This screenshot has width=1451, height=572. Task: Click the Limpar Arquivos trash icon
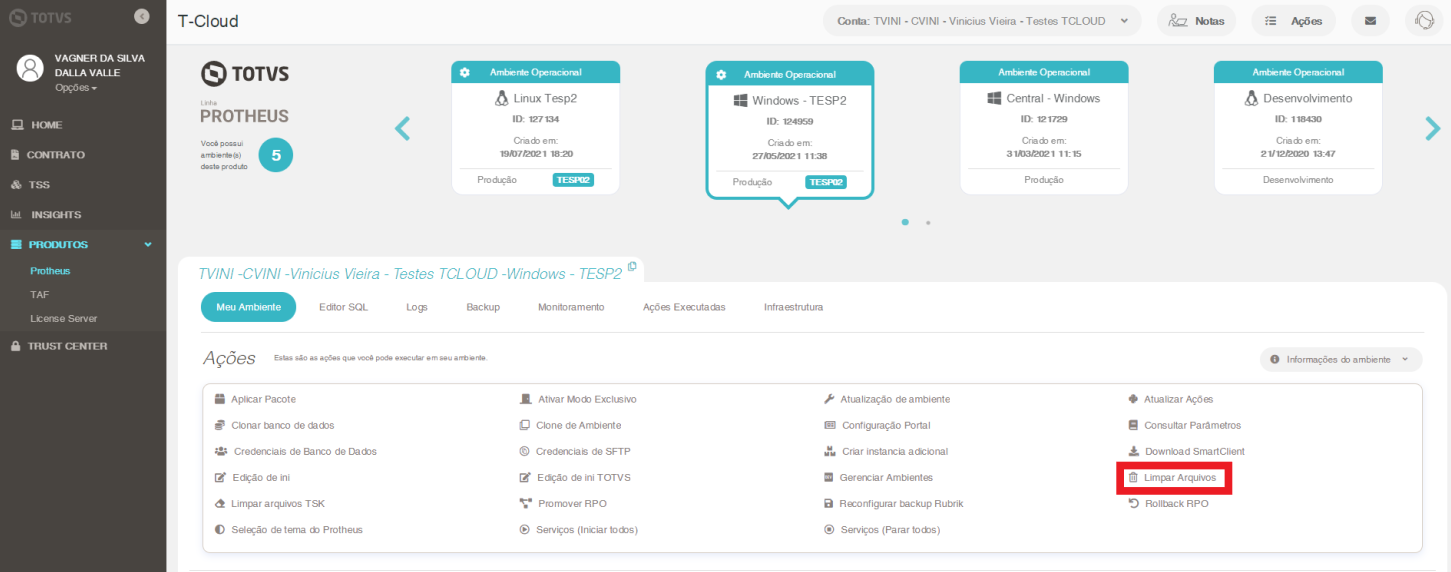pos(1133,478)
